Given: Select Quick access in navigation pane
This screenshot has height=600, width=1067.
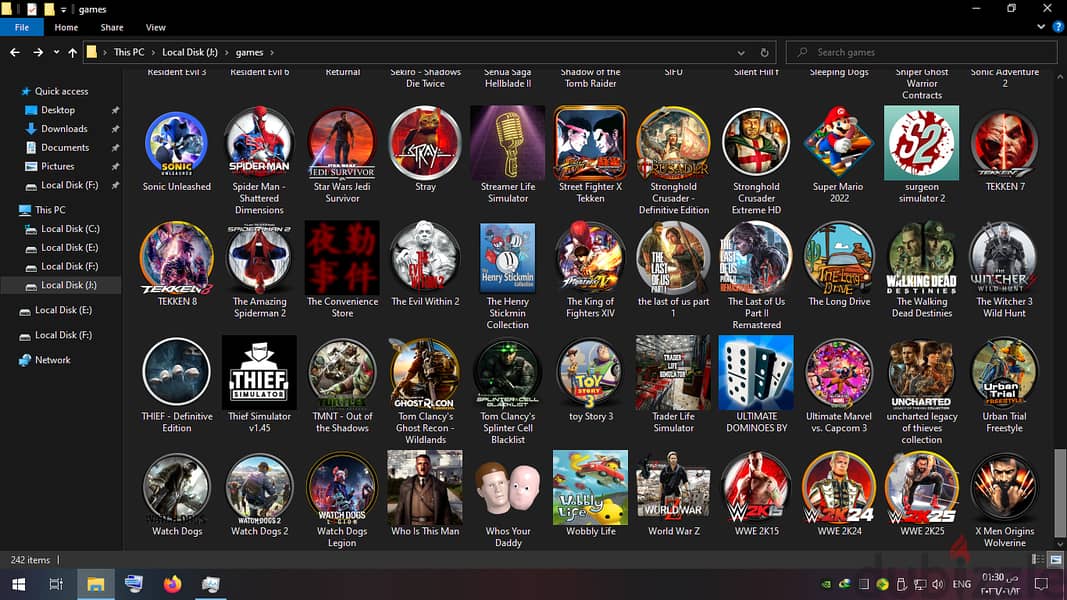Looking at the screenshot, I should pyautogui.click(x=61, y=91).
